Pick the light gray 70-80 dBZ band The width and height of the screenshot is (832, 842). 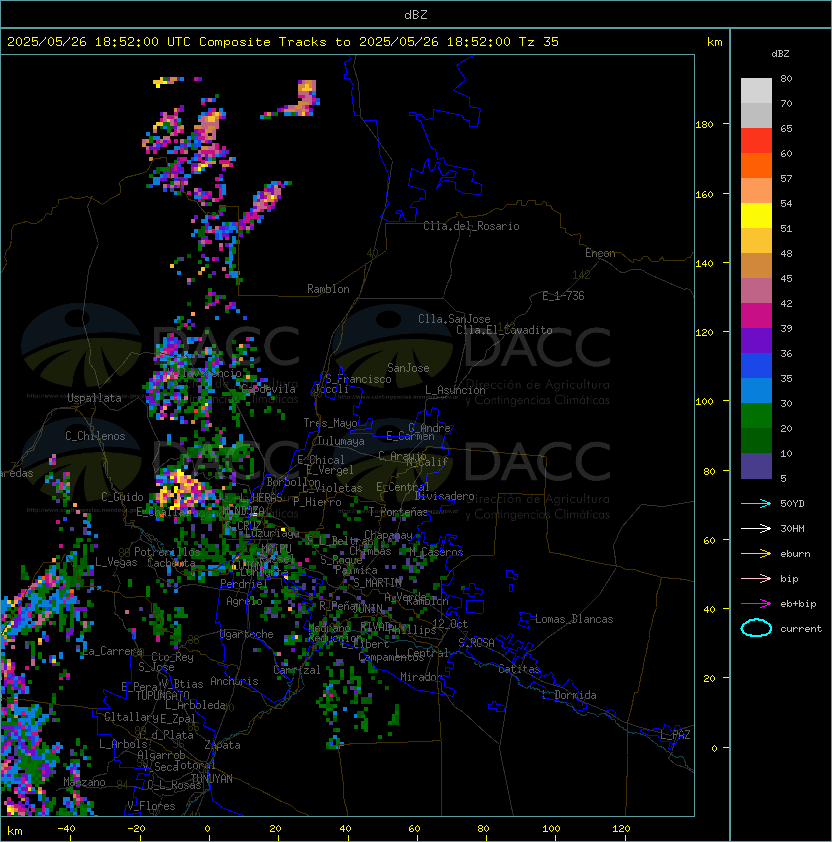pos(756,91)
